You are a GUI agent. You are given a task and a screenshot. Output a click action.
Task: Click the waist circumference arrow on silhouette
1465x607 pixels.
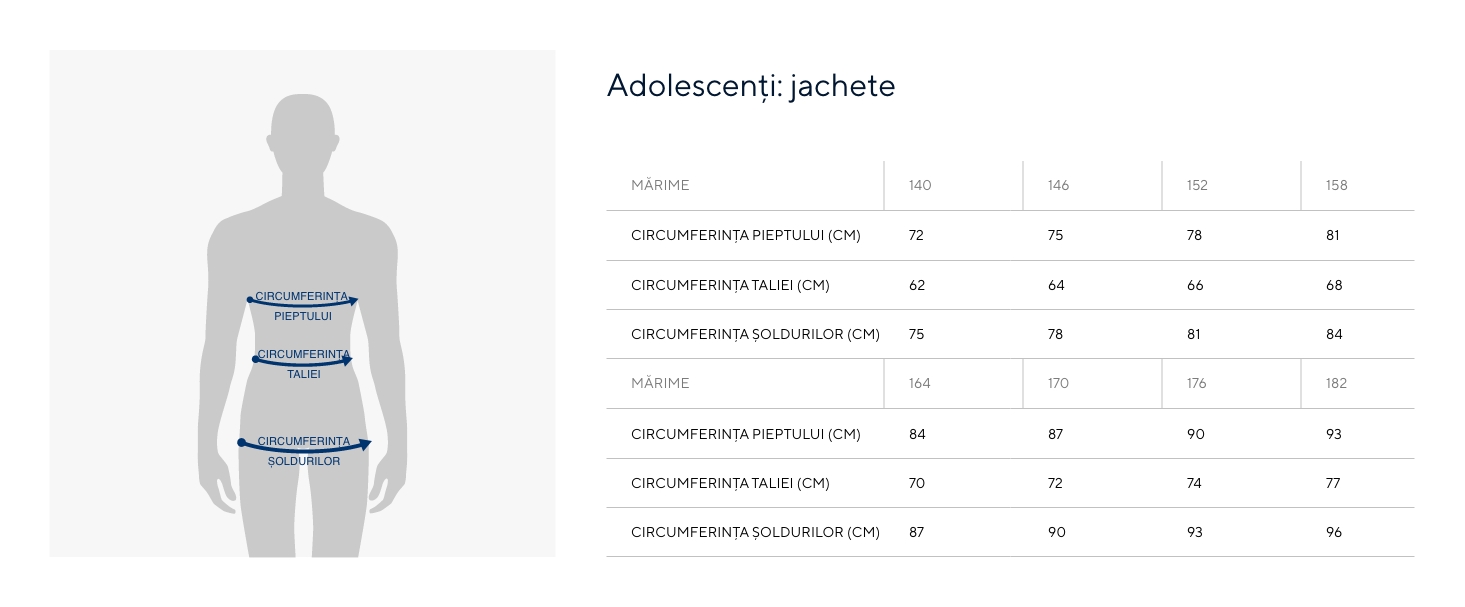point(304,361)
